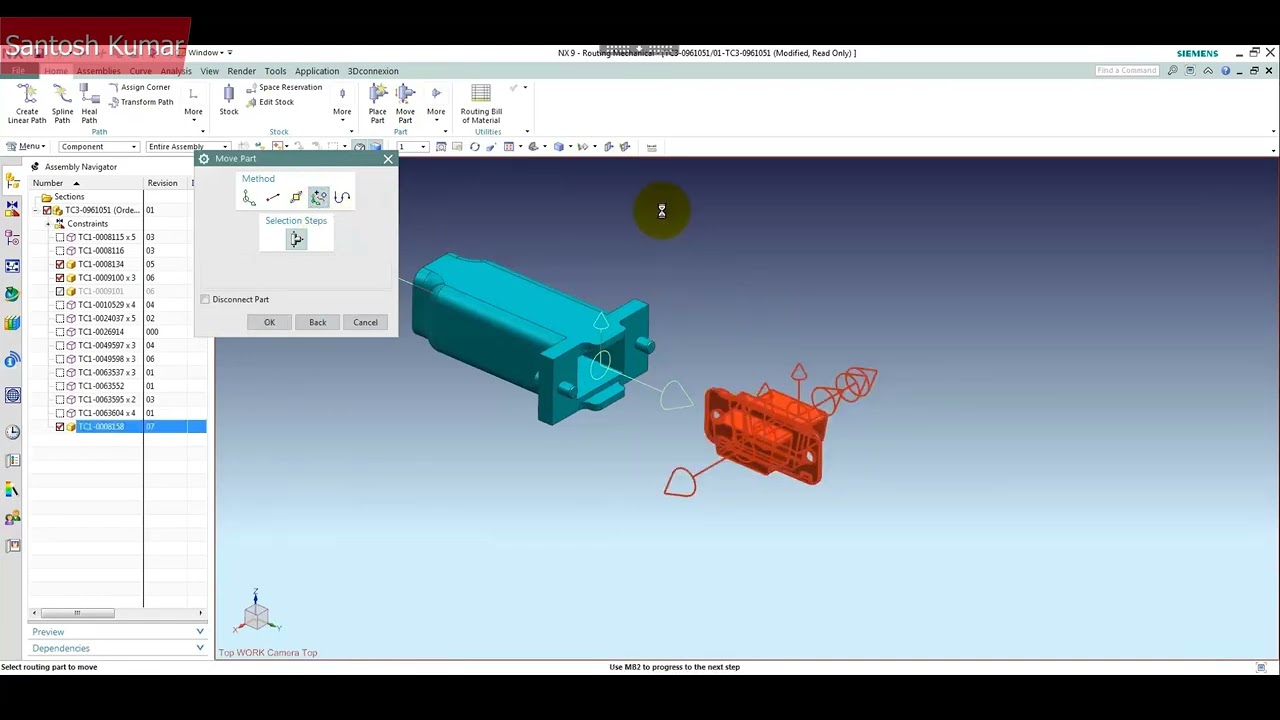This screenshot has width=1280, height=720.
Task: Select the Spline Path tool
Action: pyautogui.click(x=62, y=104)
